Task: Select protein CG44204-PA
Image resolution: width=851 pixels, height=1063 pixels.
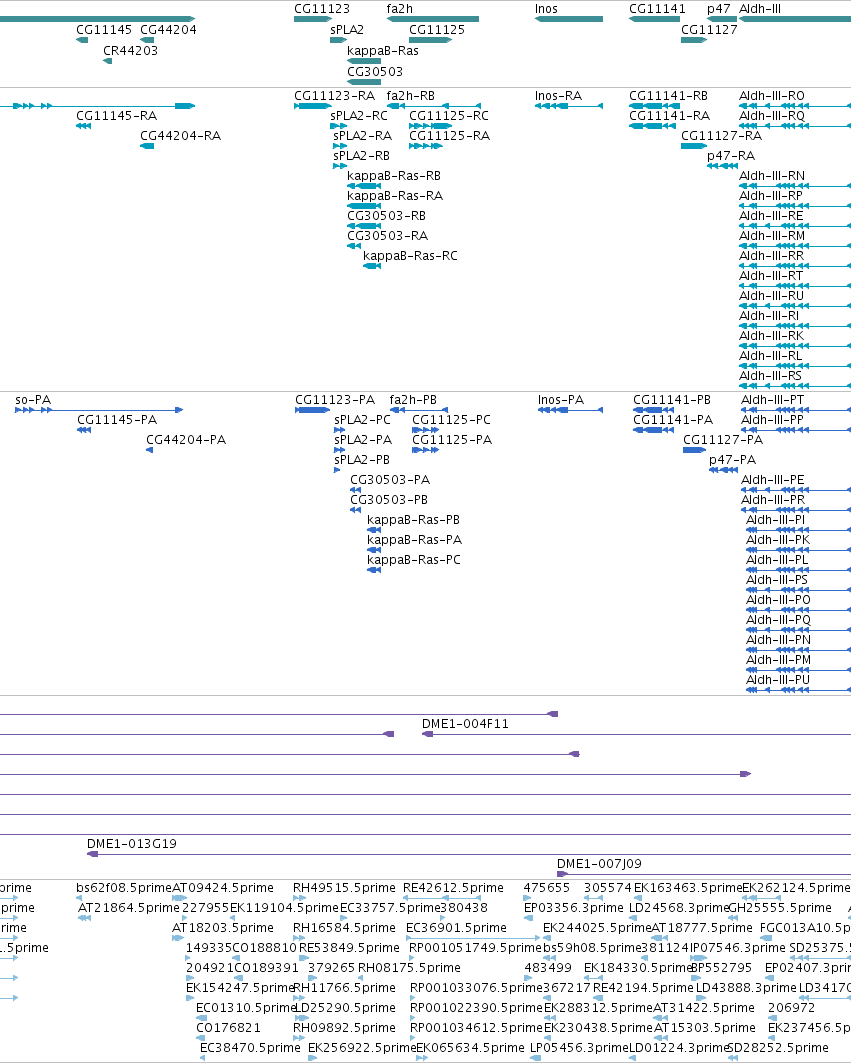Action: [186, 440]
